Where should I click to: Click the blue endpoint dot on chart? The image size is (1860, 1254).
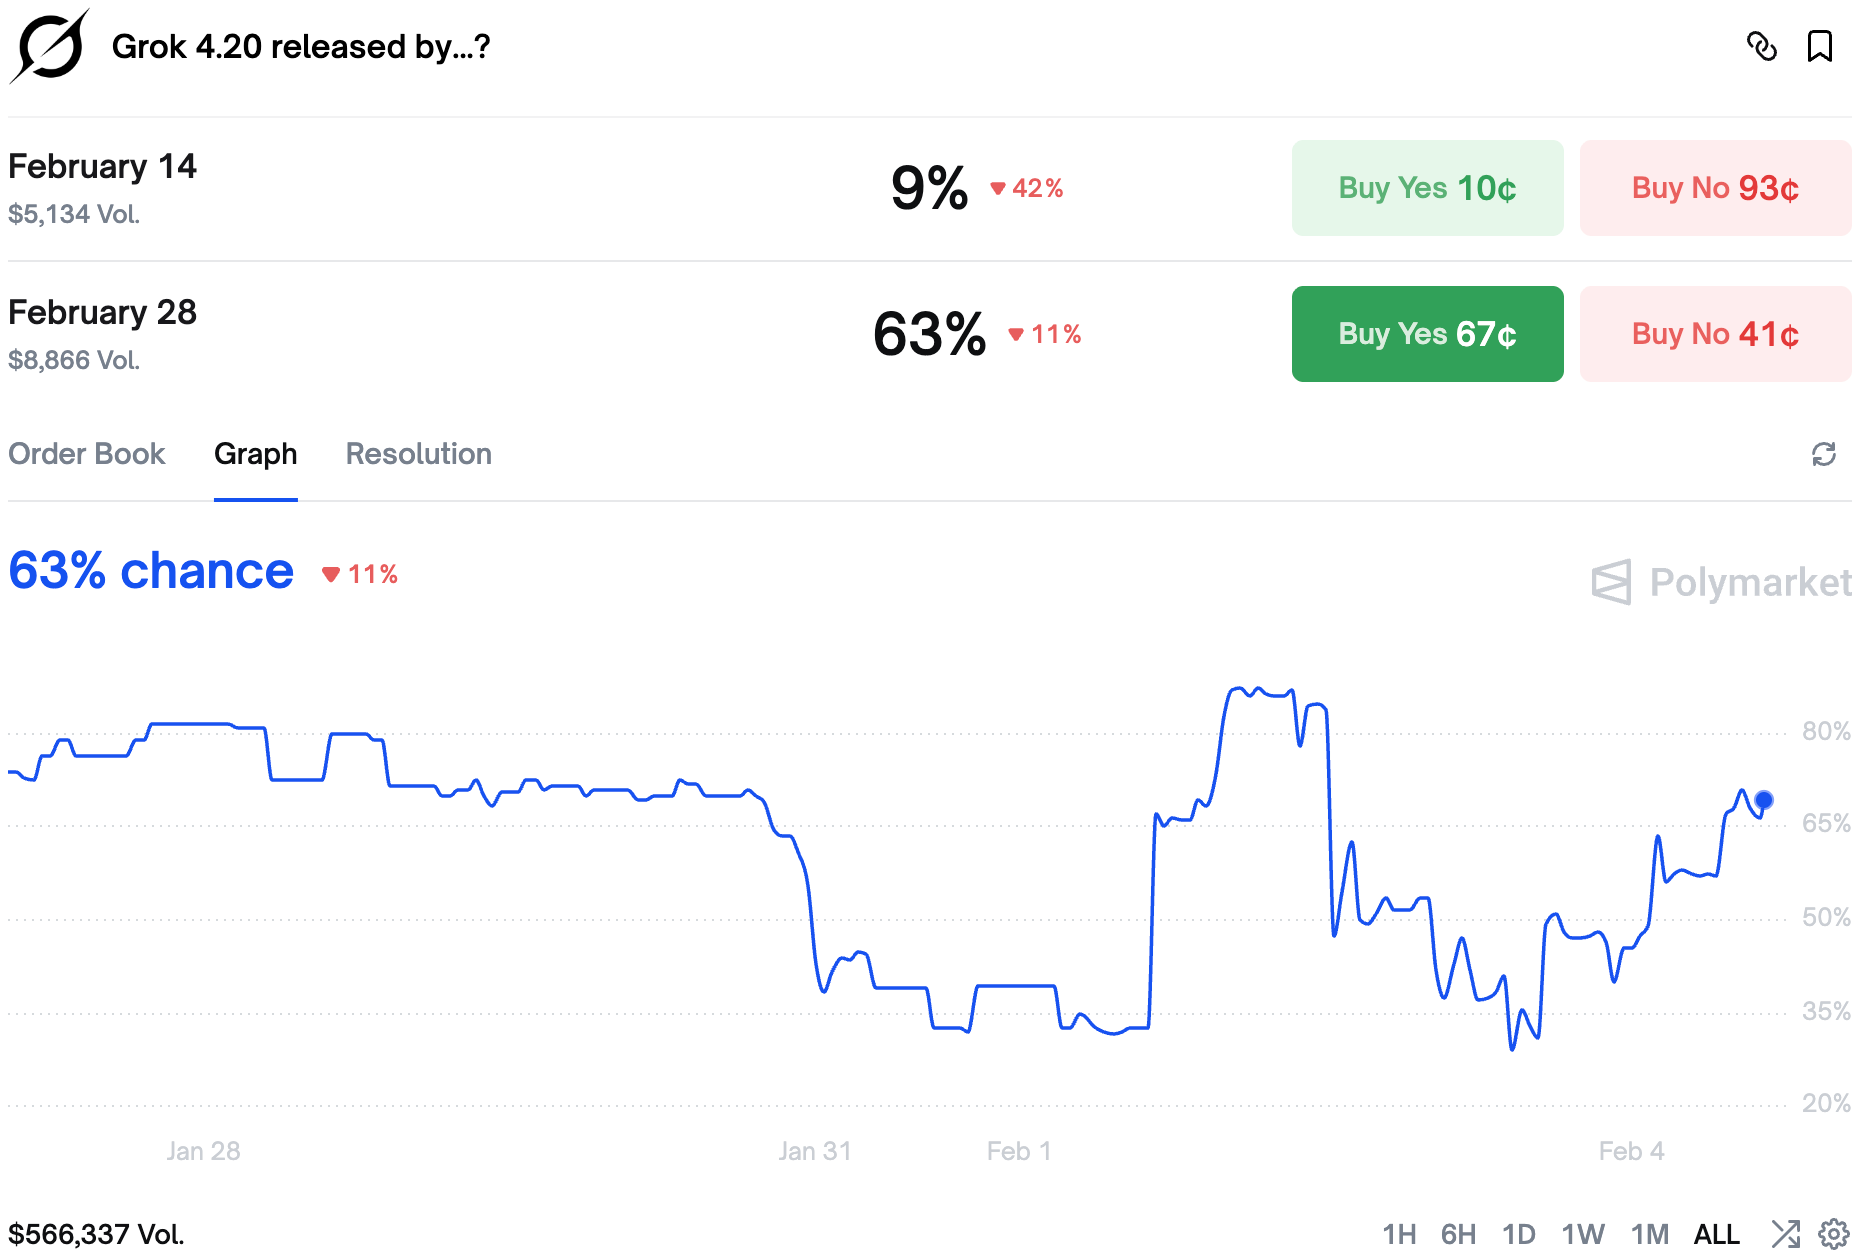(1764, 800)
